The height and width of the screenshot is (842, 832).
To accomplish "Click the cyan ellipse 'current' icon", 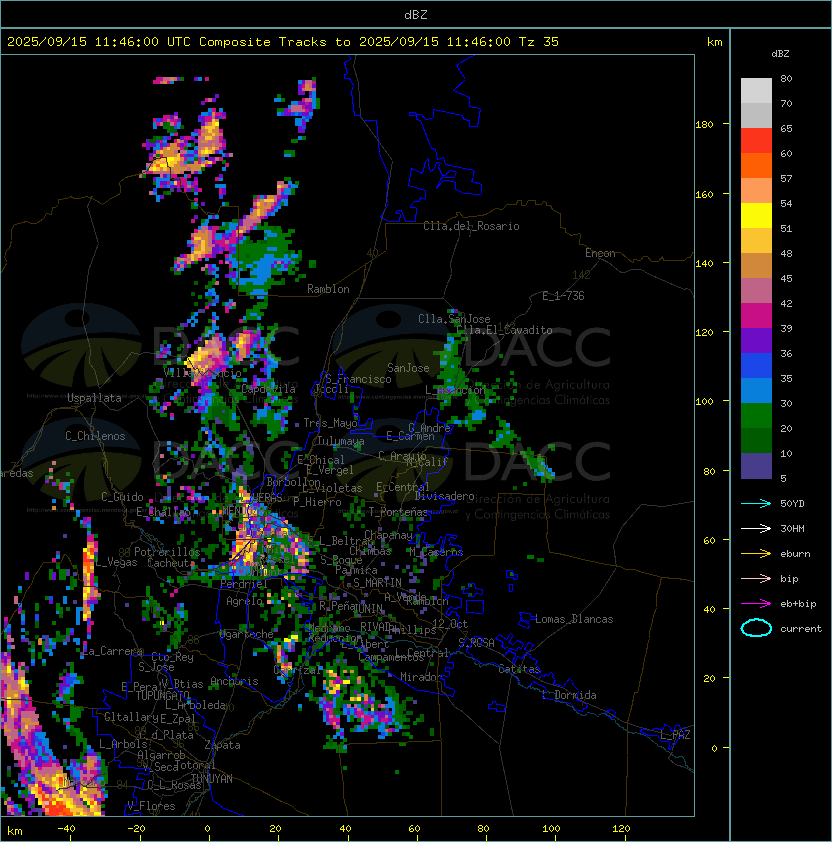I will pos(756,628).
